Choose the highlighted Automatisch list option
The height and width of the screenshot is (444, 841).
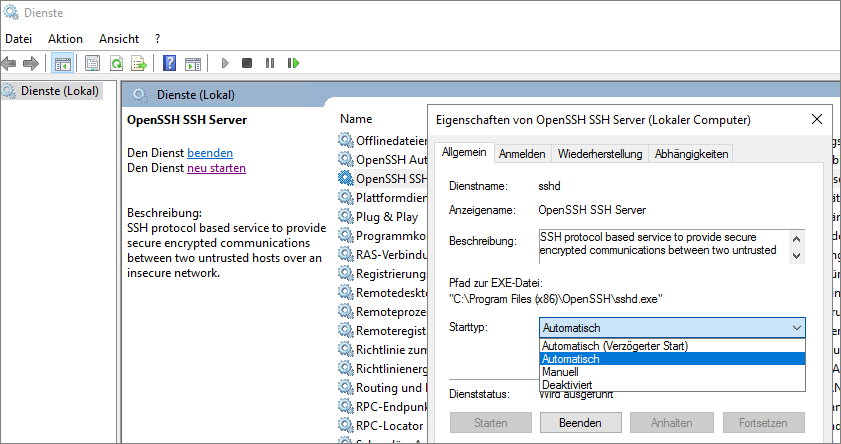click(672, 359)
